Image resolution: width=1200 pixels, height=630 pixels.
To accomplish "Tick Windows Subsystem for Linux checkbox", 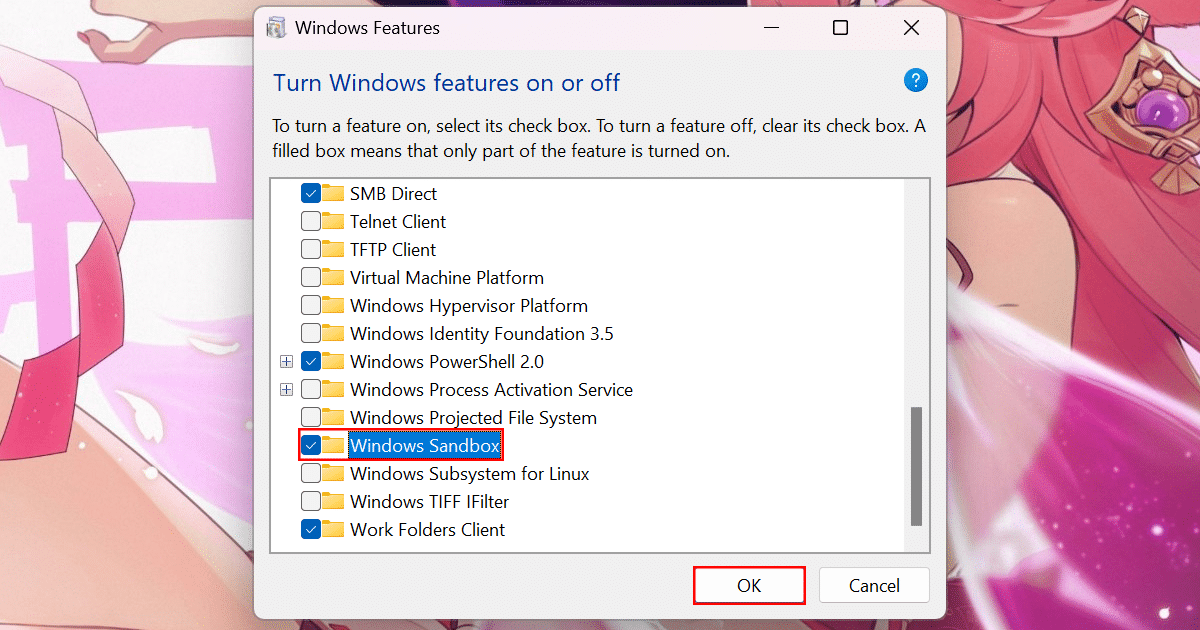I will pyautogui.click(x=311, y=474).
